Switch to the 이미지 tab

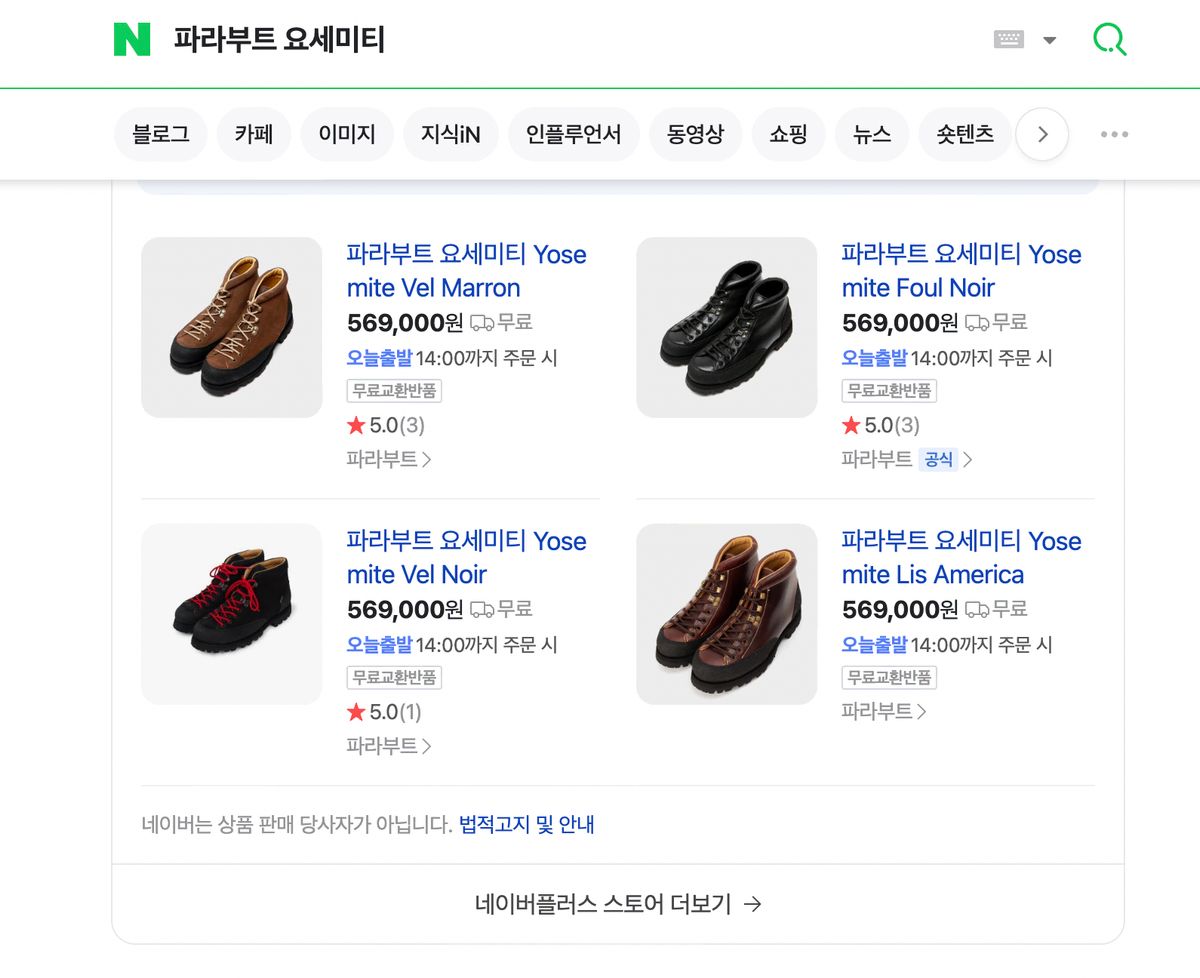click(347, 135)
